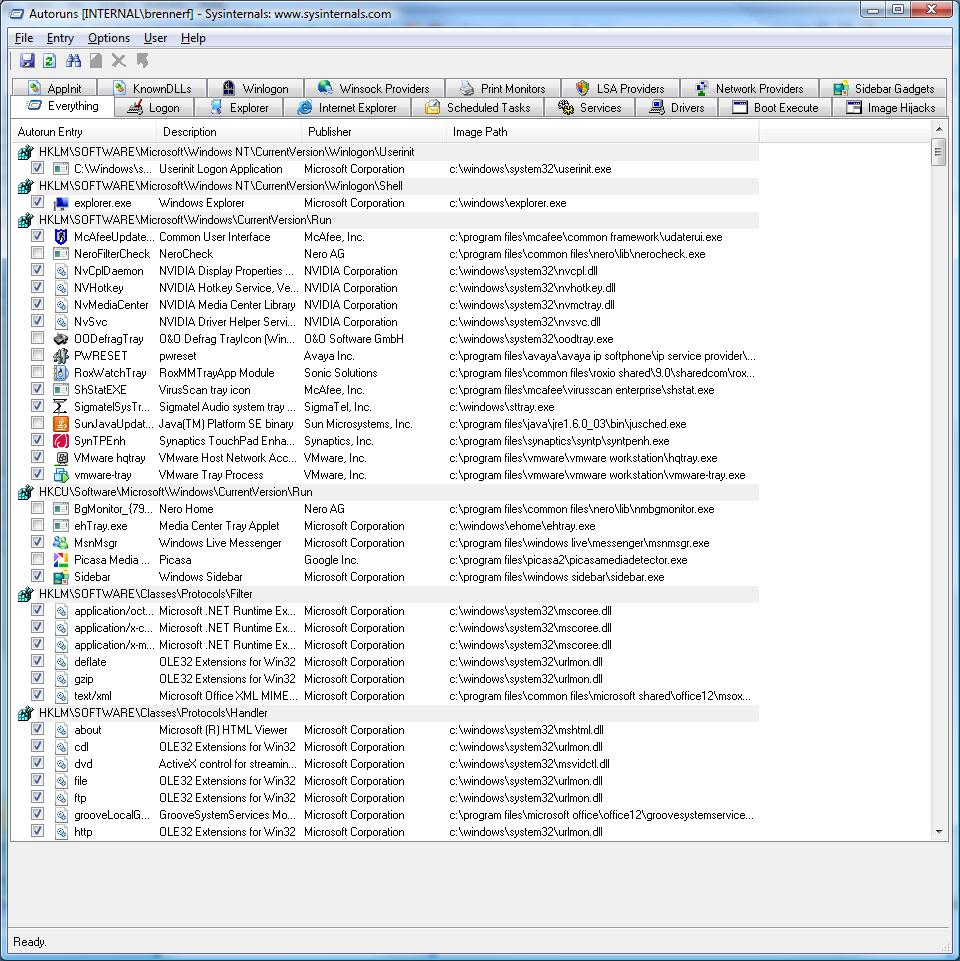Switch to the Services tab
This screenshot has height=961, width=960.
click(x=590, y=108)
